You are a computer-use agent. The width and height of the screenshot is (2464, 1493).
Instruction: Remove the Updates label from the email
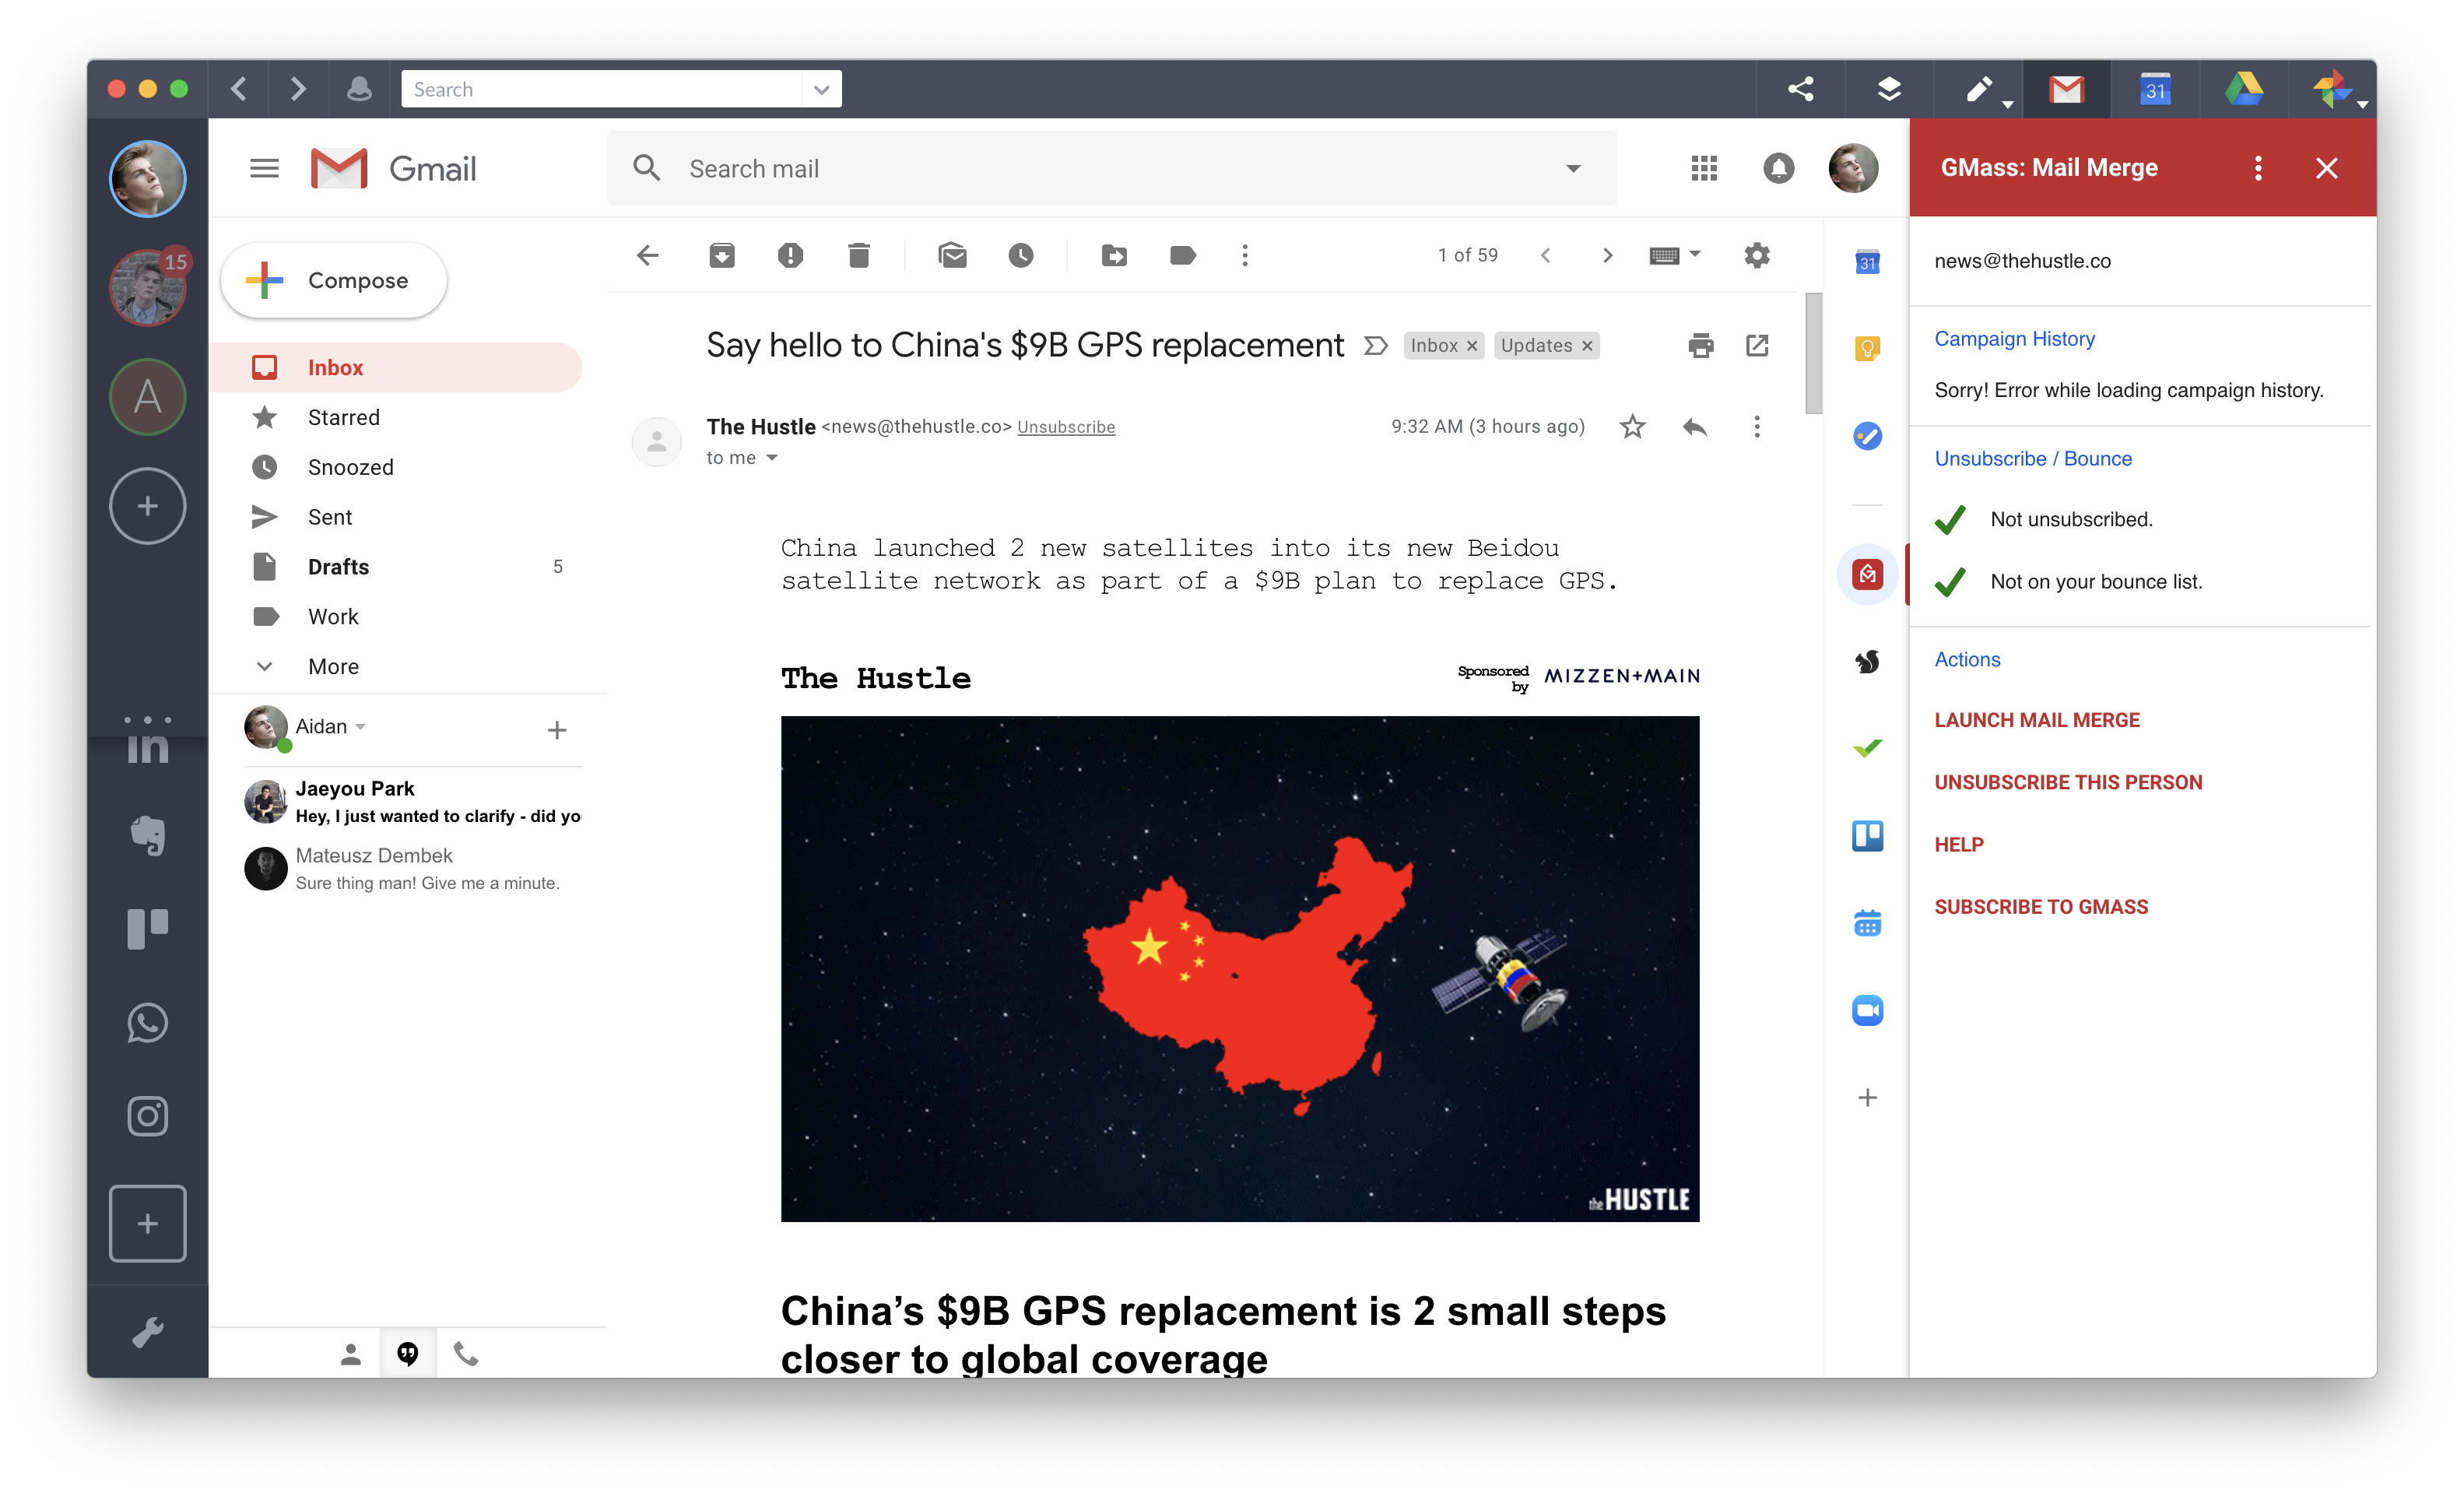(x=1587, y=347)
